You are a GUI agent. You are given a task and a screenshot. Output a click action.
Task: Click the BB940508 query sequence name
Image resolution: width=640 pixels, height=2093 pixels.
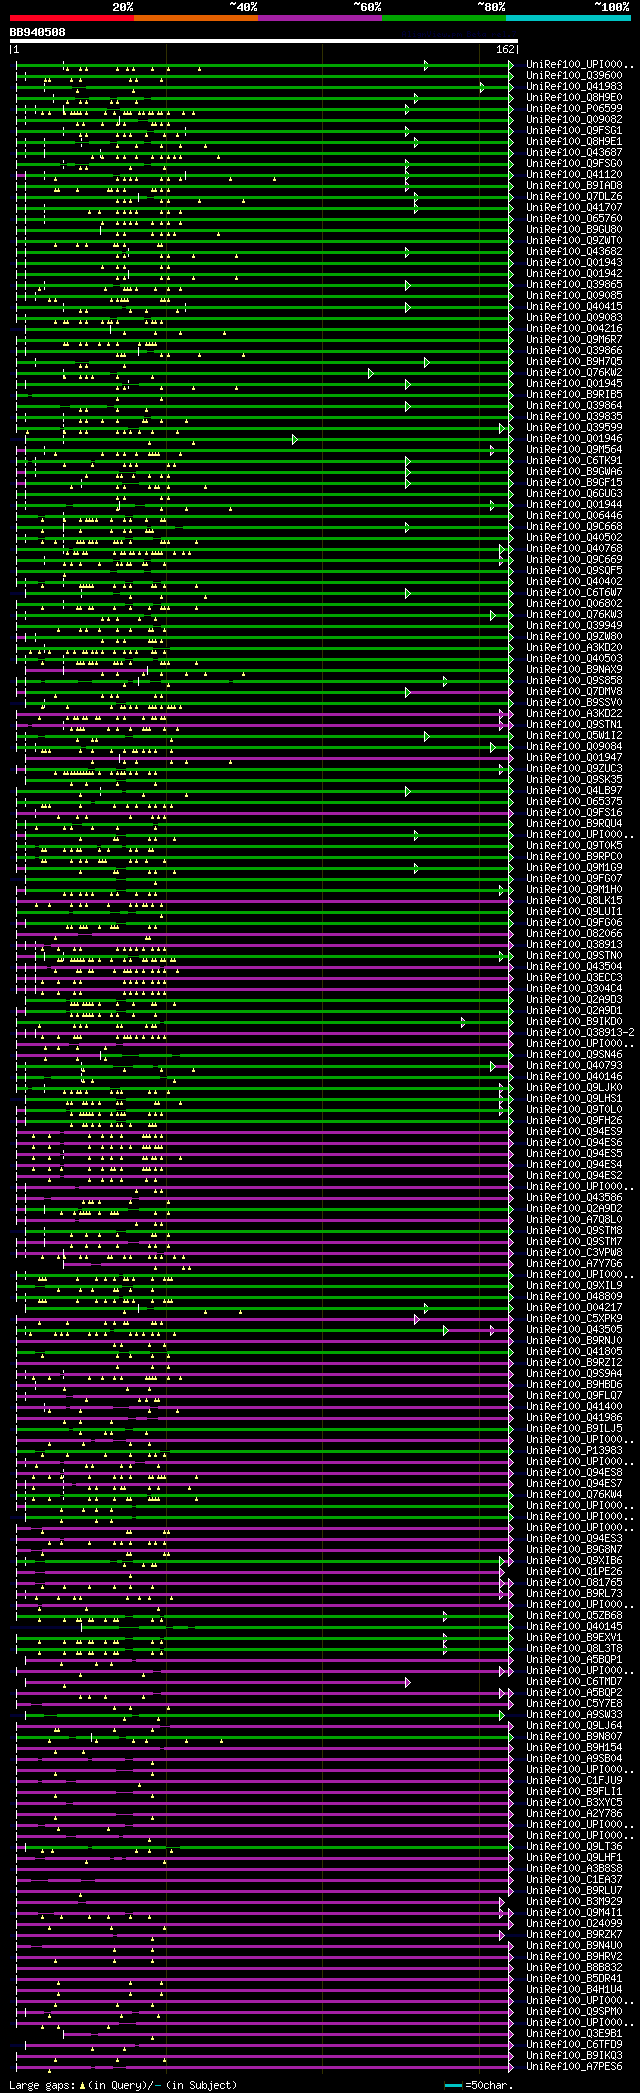pyautogui.click(x=38, y=32)
